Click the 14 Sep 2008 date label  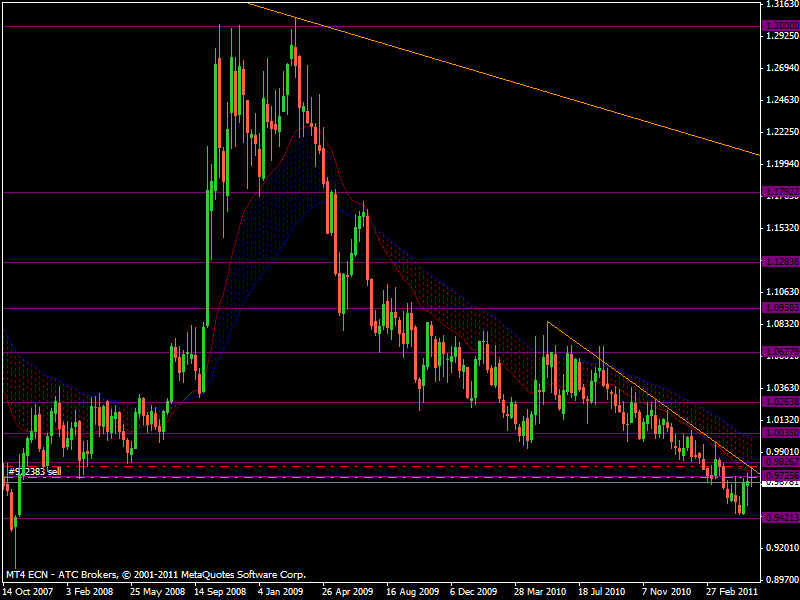pyautogui.click(x=220, y=592)
